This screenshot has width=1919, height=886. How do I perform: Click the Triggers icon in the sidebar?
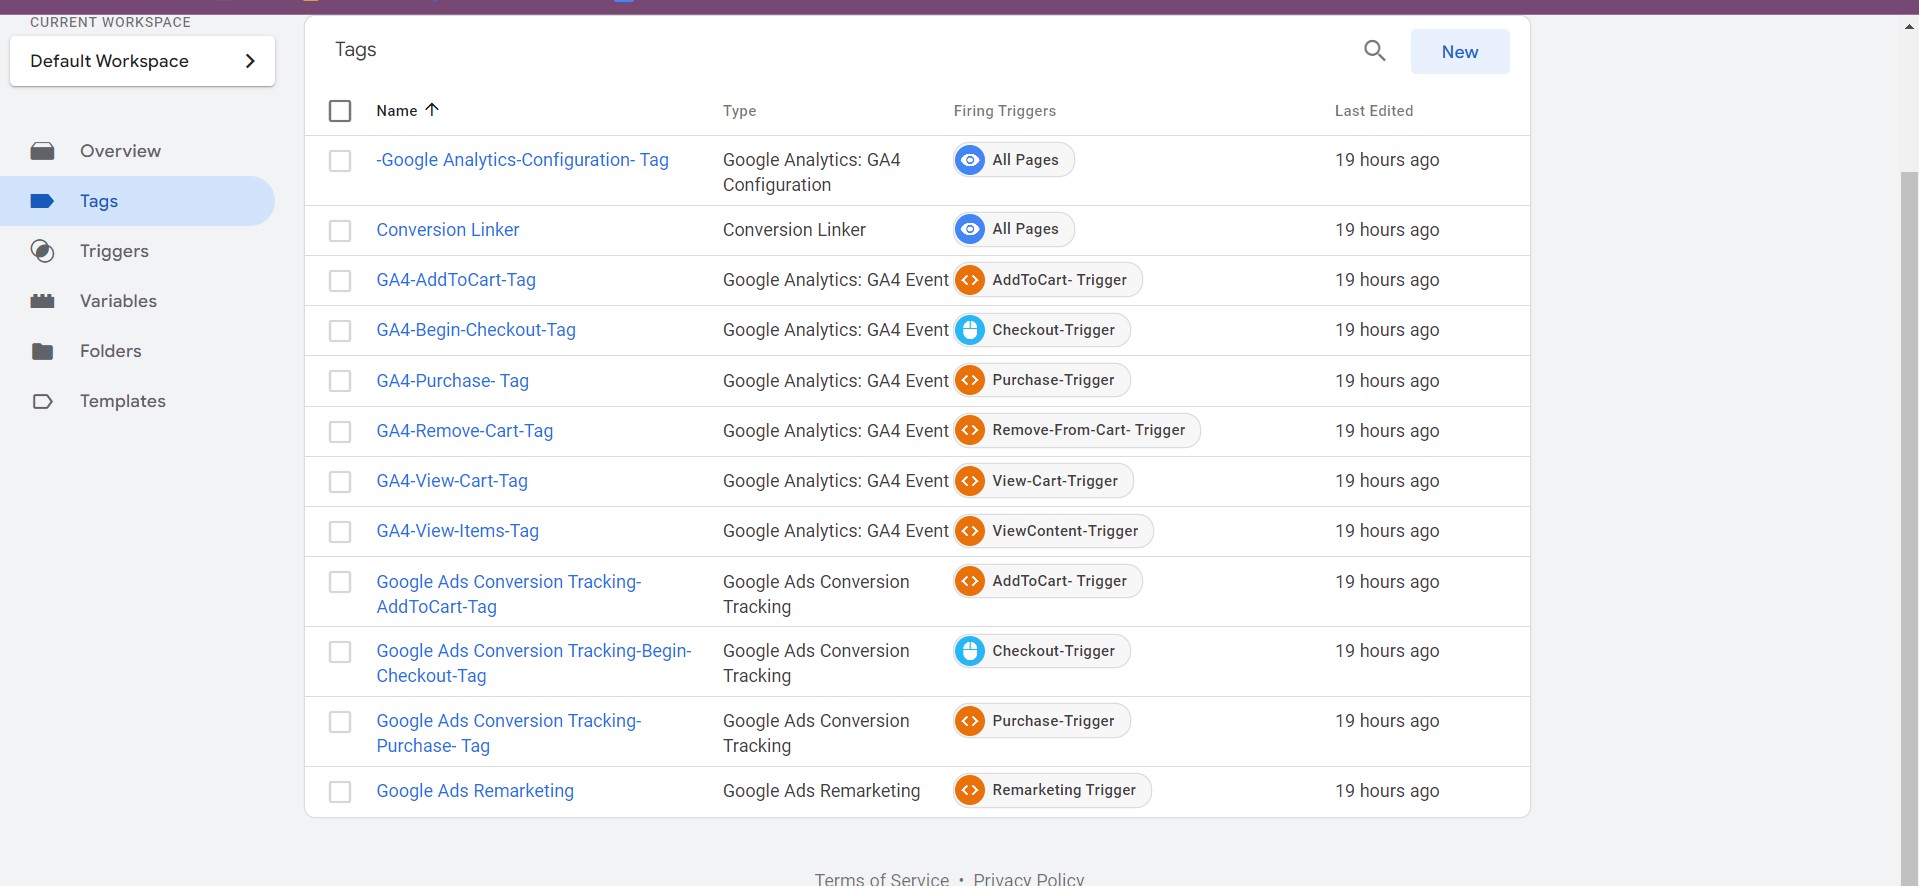pyautogui.click(x=42, y=251)
